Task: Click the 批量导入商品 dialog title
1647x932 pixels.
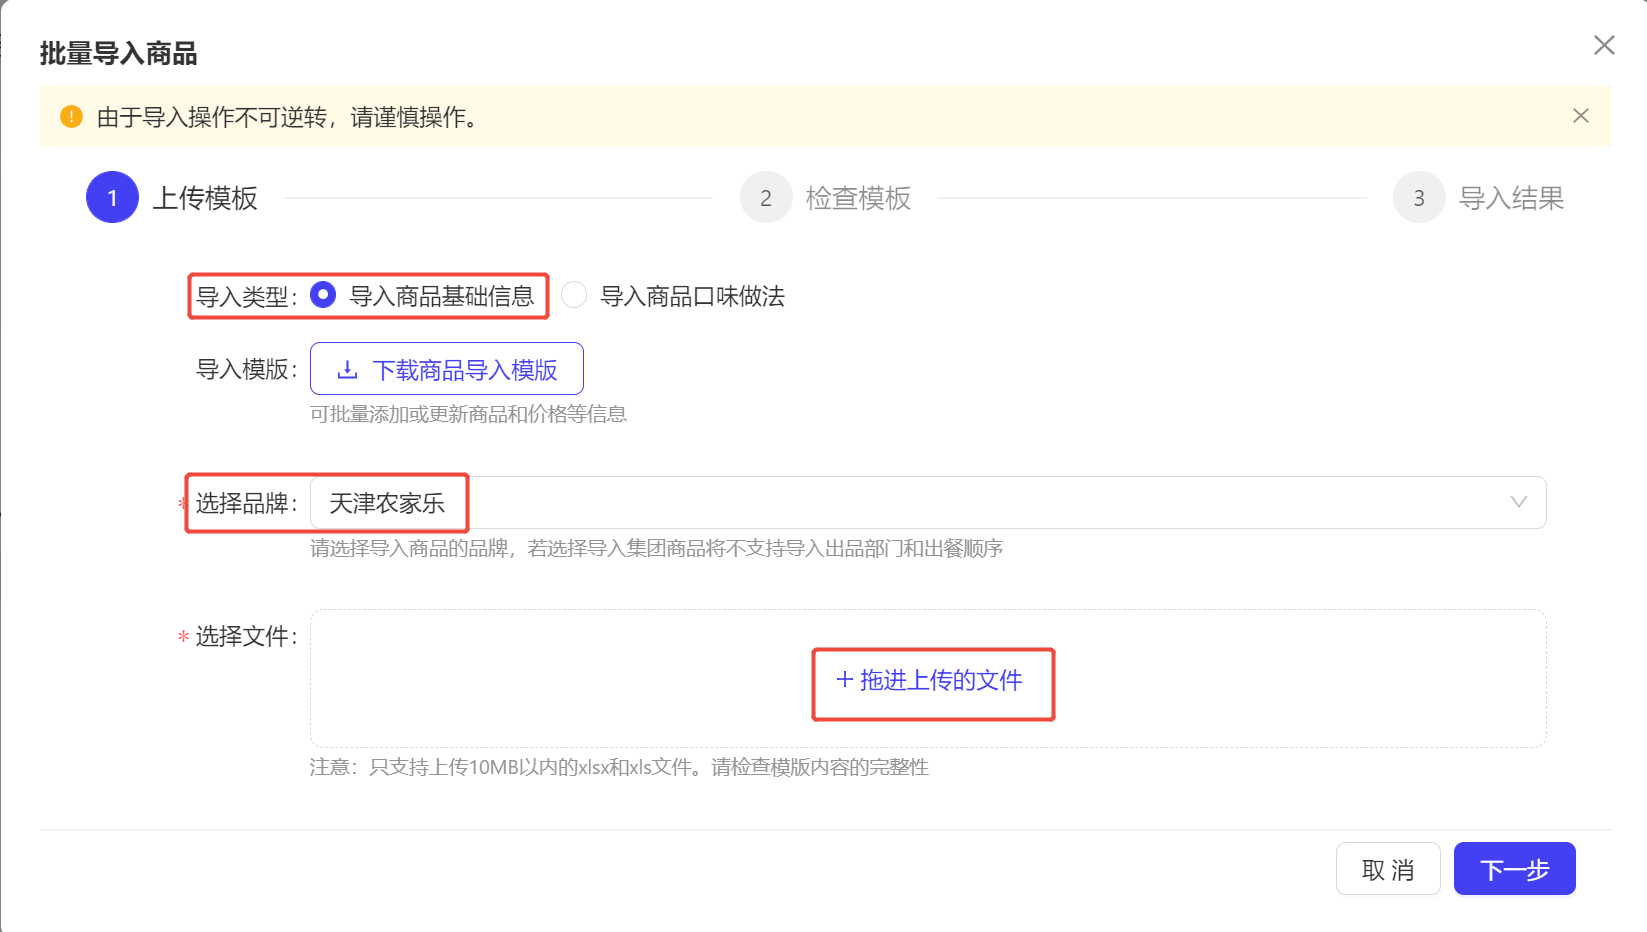Action: click(119, 53)
